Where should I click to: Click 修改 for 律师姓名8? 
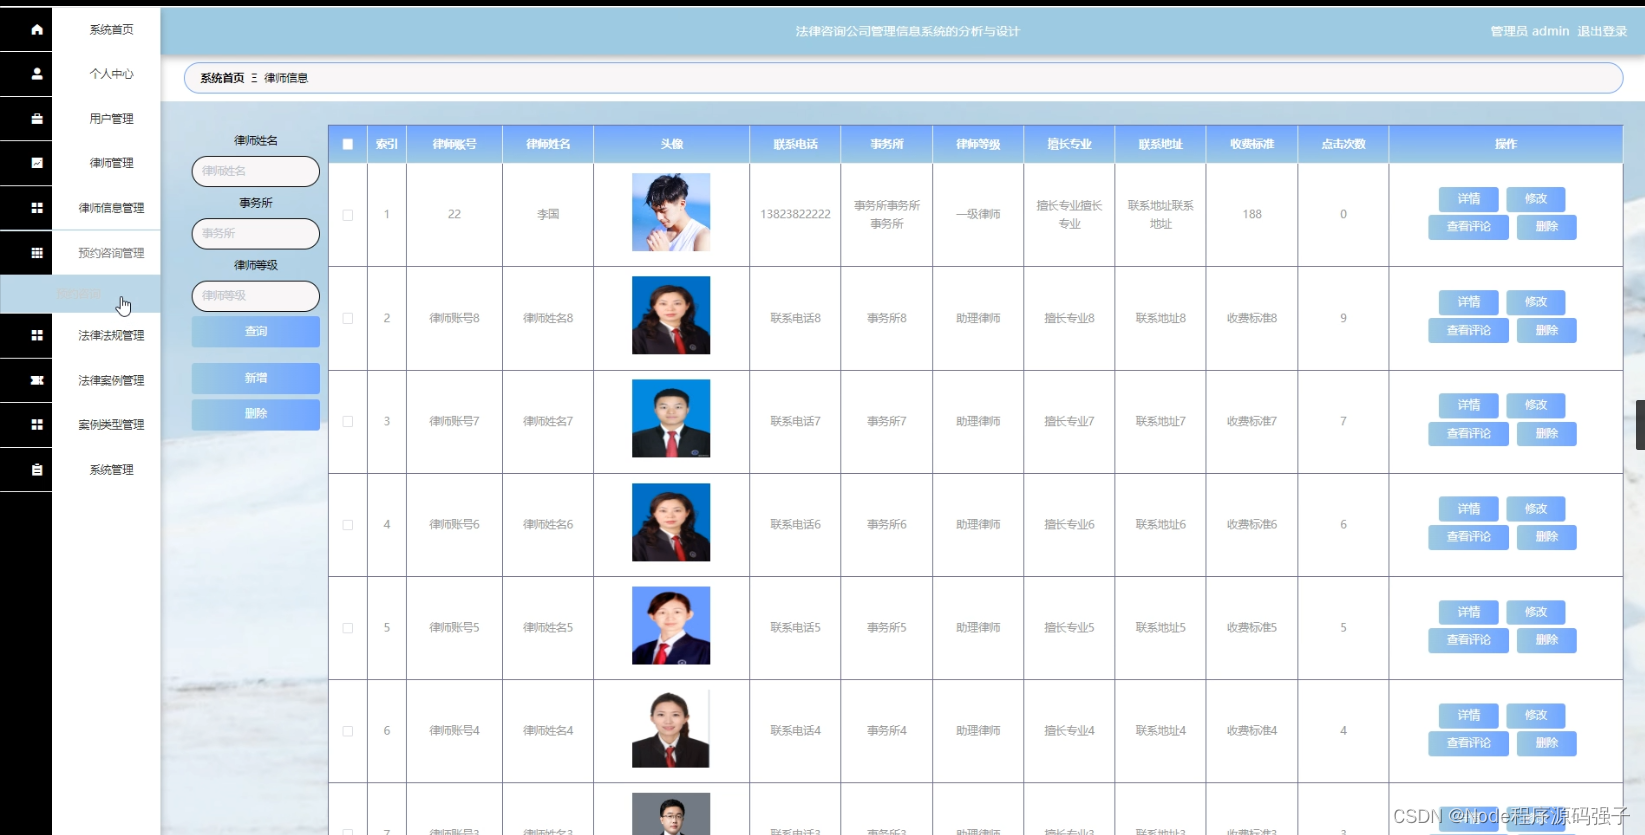coord(1536,302)
